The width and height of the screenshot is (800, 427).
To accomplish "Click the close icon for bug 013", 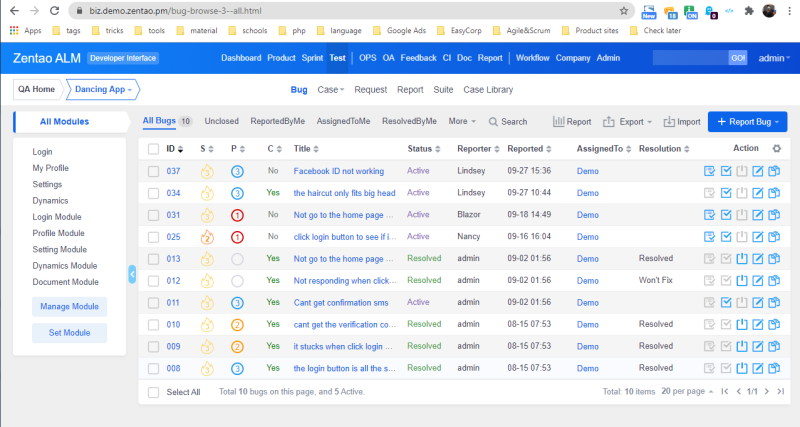I will [x=742, y=258].
